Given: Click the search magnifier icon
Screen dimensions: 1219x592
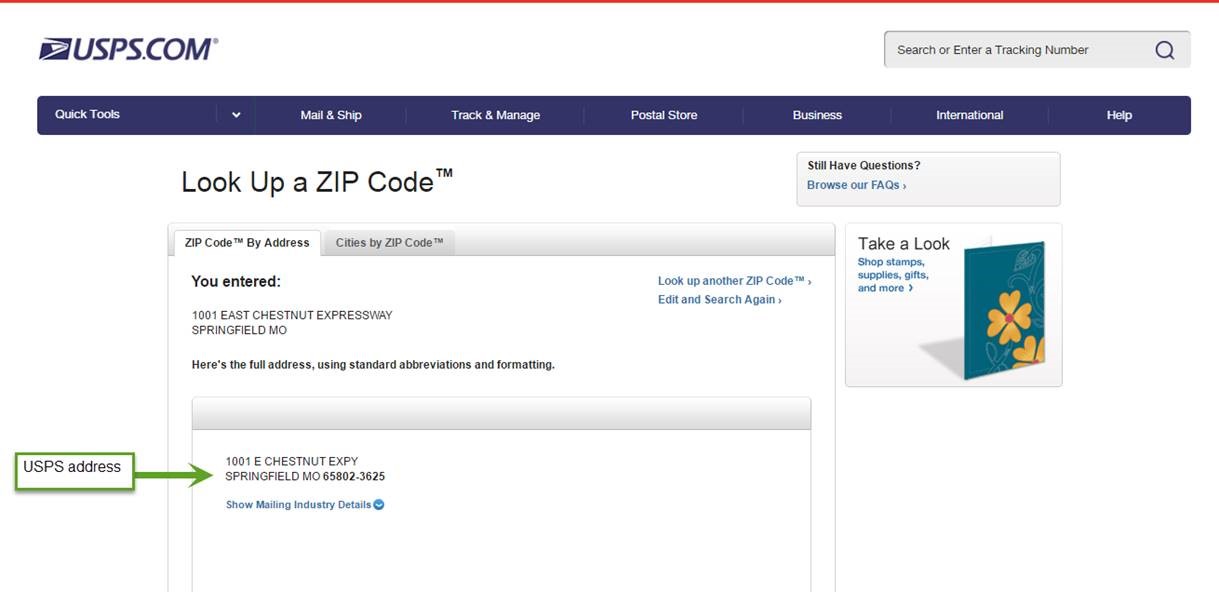Looking at the screenshot, I should tap(1164, 50).
